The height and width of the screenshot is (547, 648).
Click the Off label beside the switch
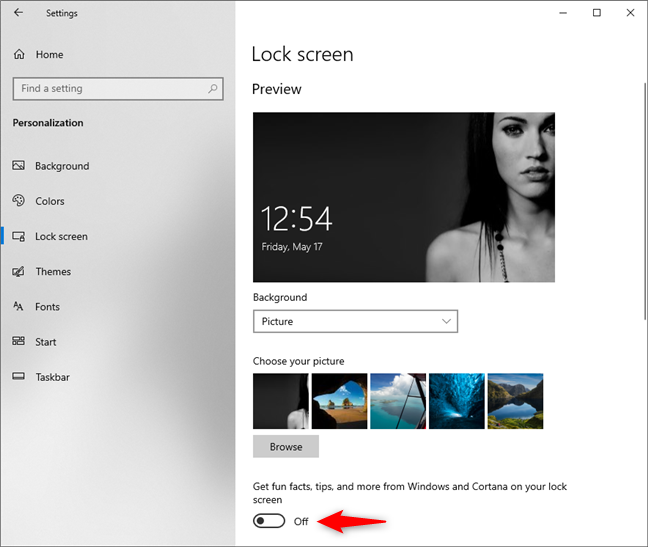point(301,521)
